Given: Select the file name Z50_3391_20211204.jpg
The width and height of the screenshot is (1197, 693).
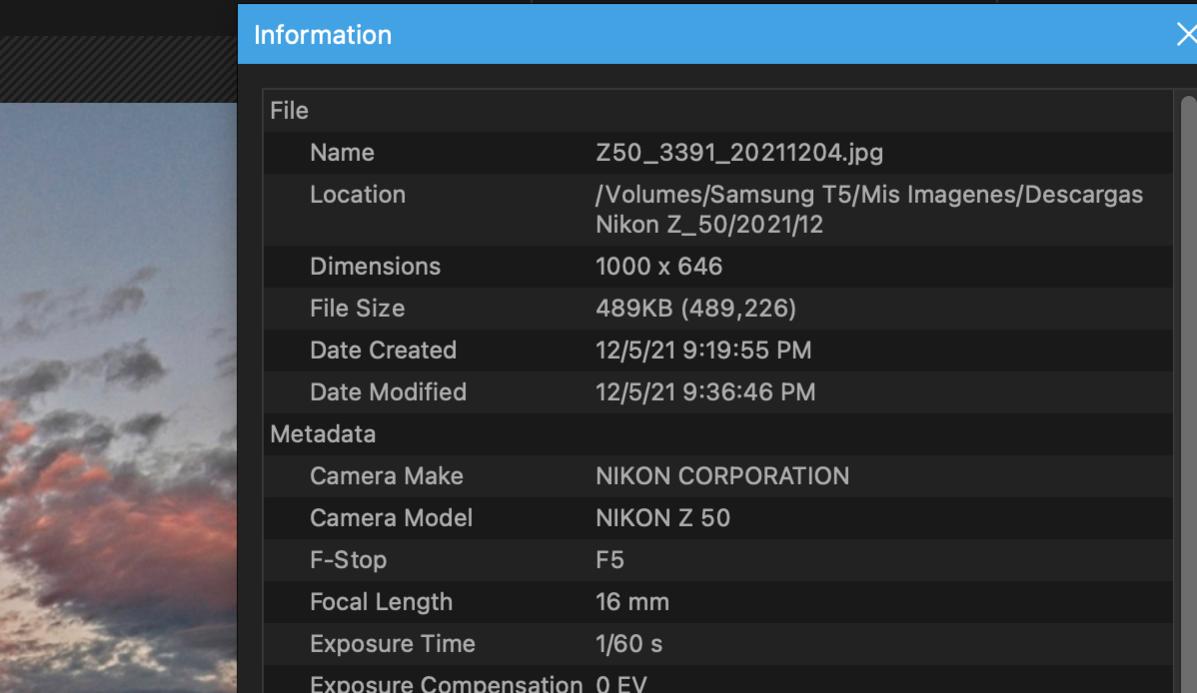Looking at the screenshot, I should click(x=739, y=153).
